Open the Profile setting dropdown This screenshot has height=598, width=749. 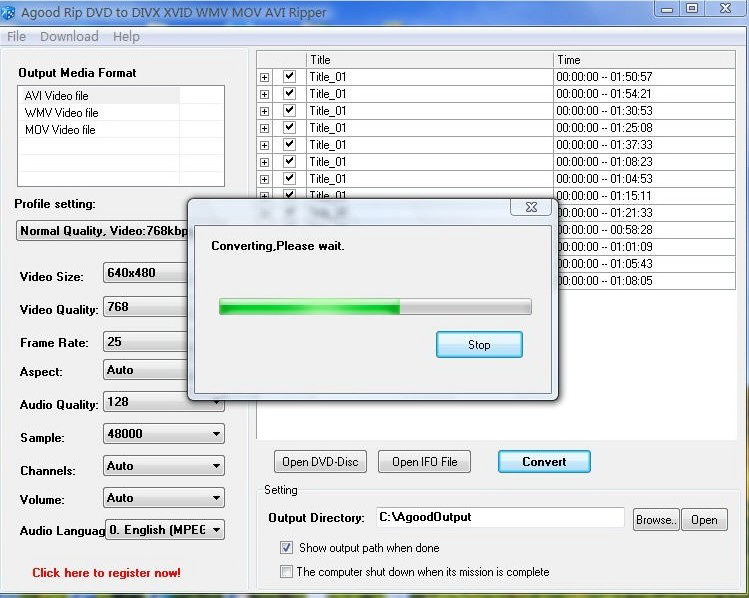tap(102, 231)
